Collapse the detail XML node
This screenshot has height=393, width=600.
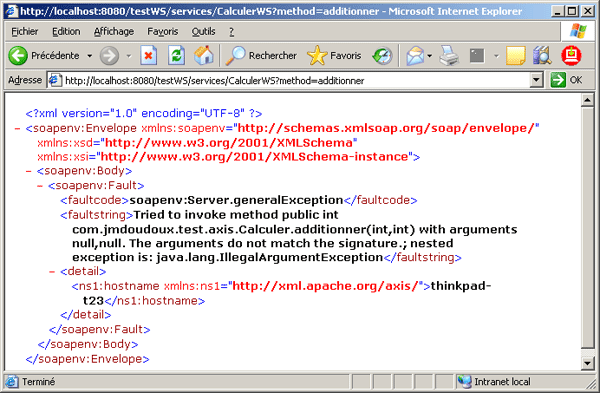pyautogui.click(x=52, y=272)
